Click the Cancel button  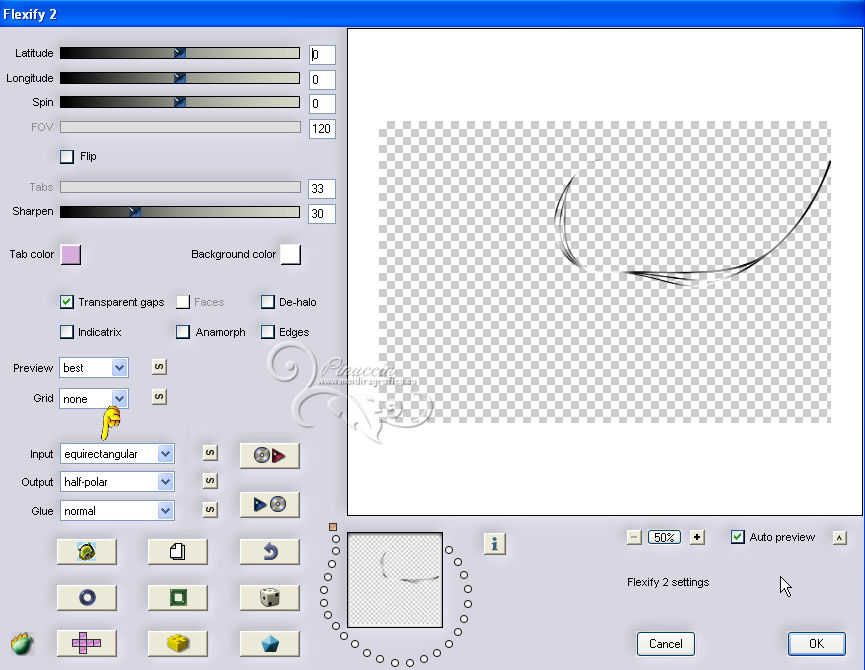tap(665, 644)
